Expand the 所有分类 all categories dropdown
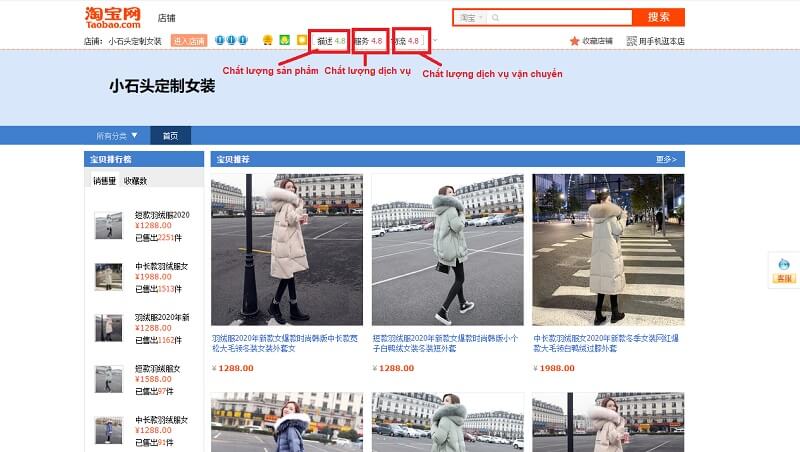800x452 pixels. pyautogui.click(x=117, y=136)
